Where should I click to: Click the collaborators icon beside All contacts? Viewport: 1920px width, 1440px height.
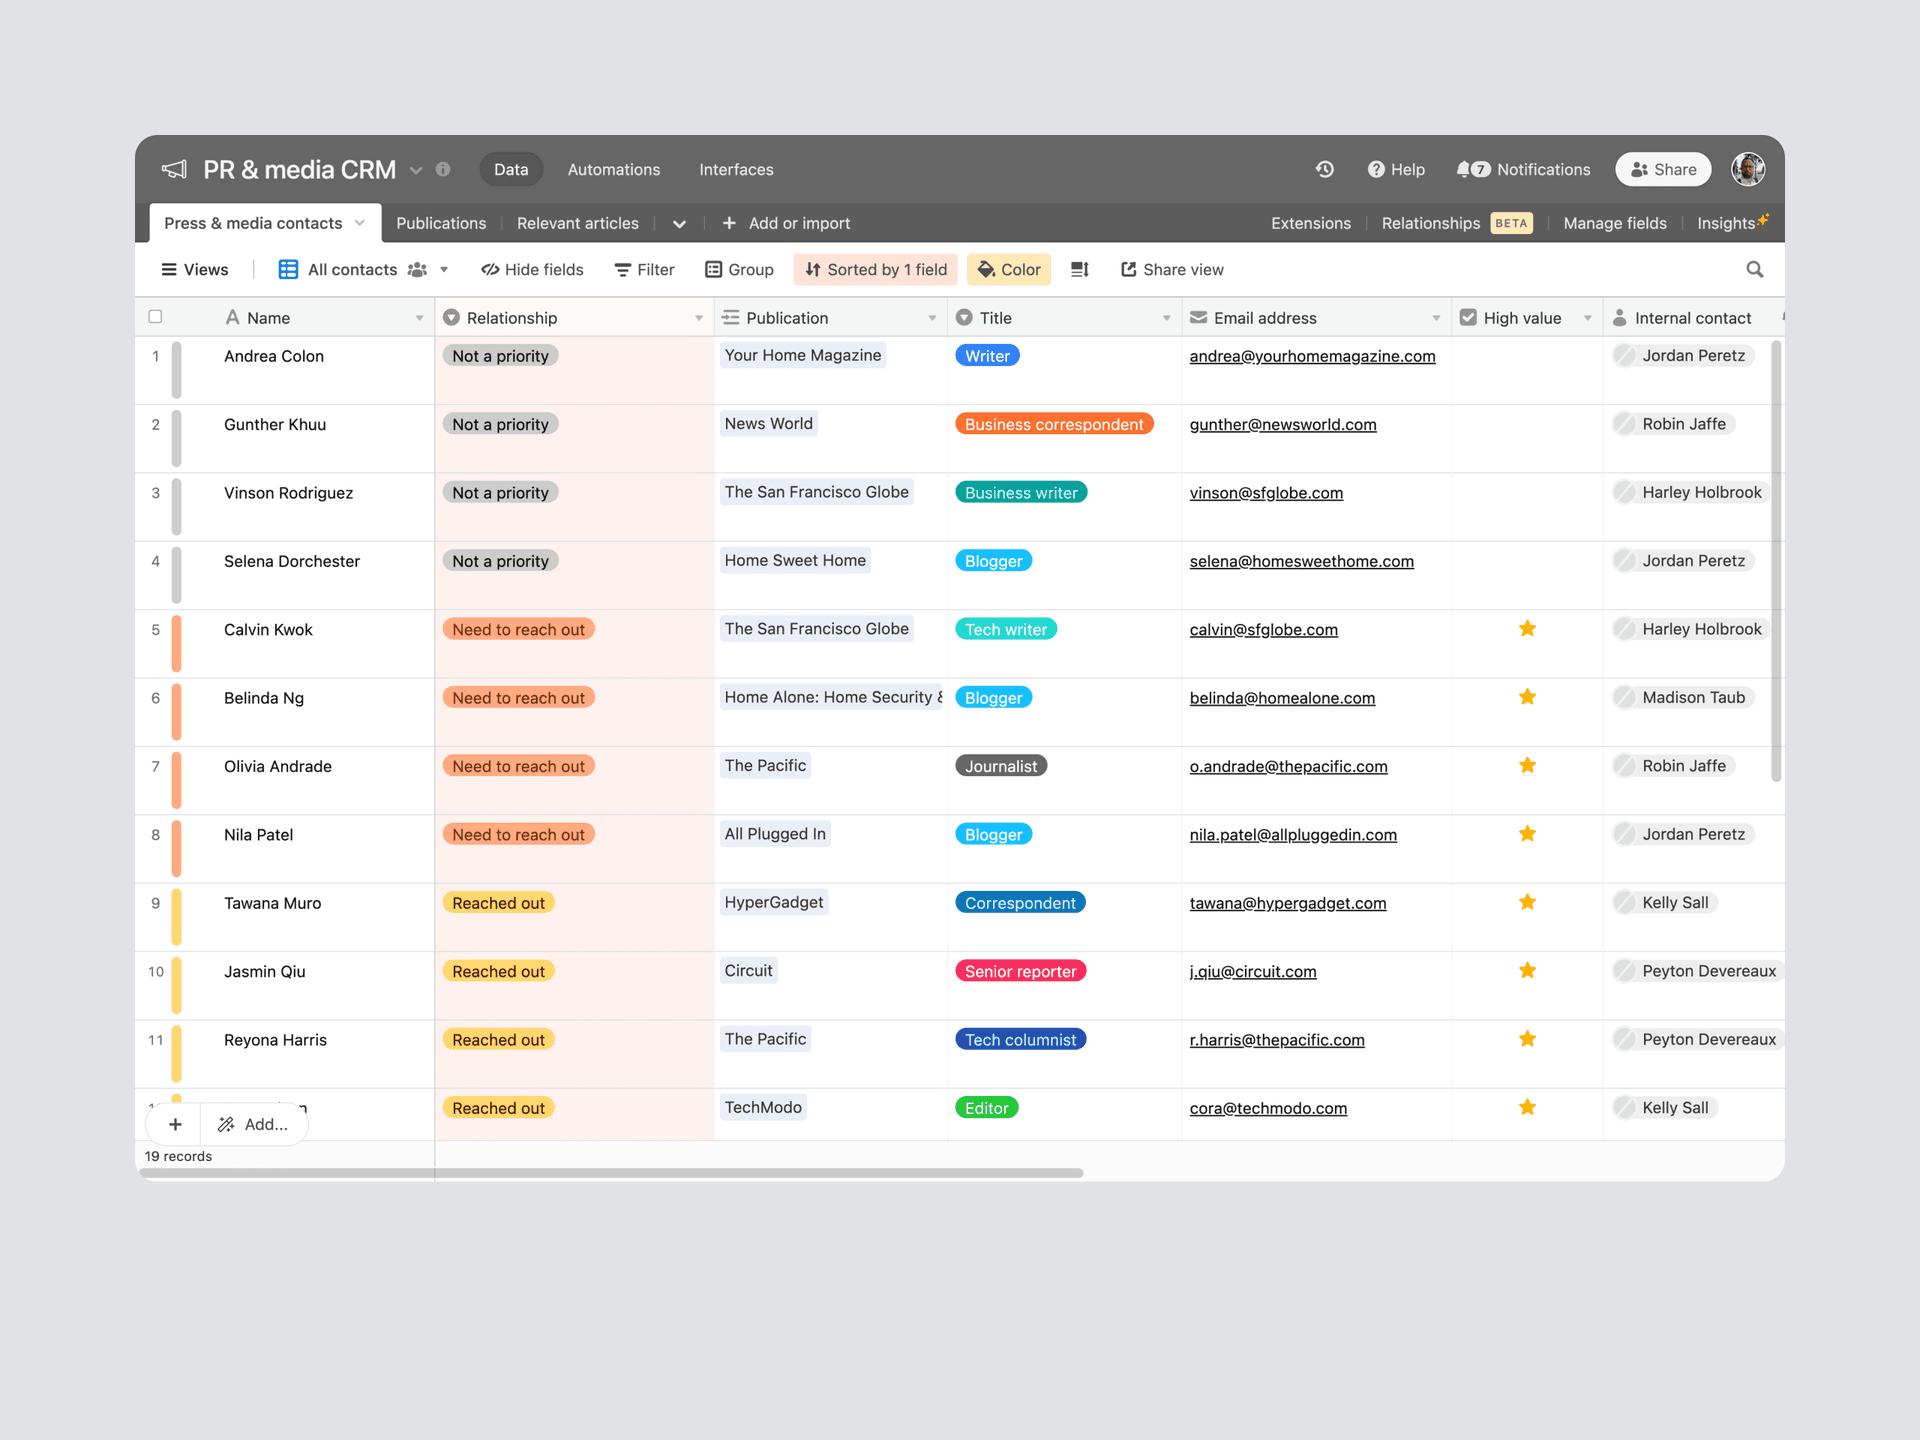(417, 269)
